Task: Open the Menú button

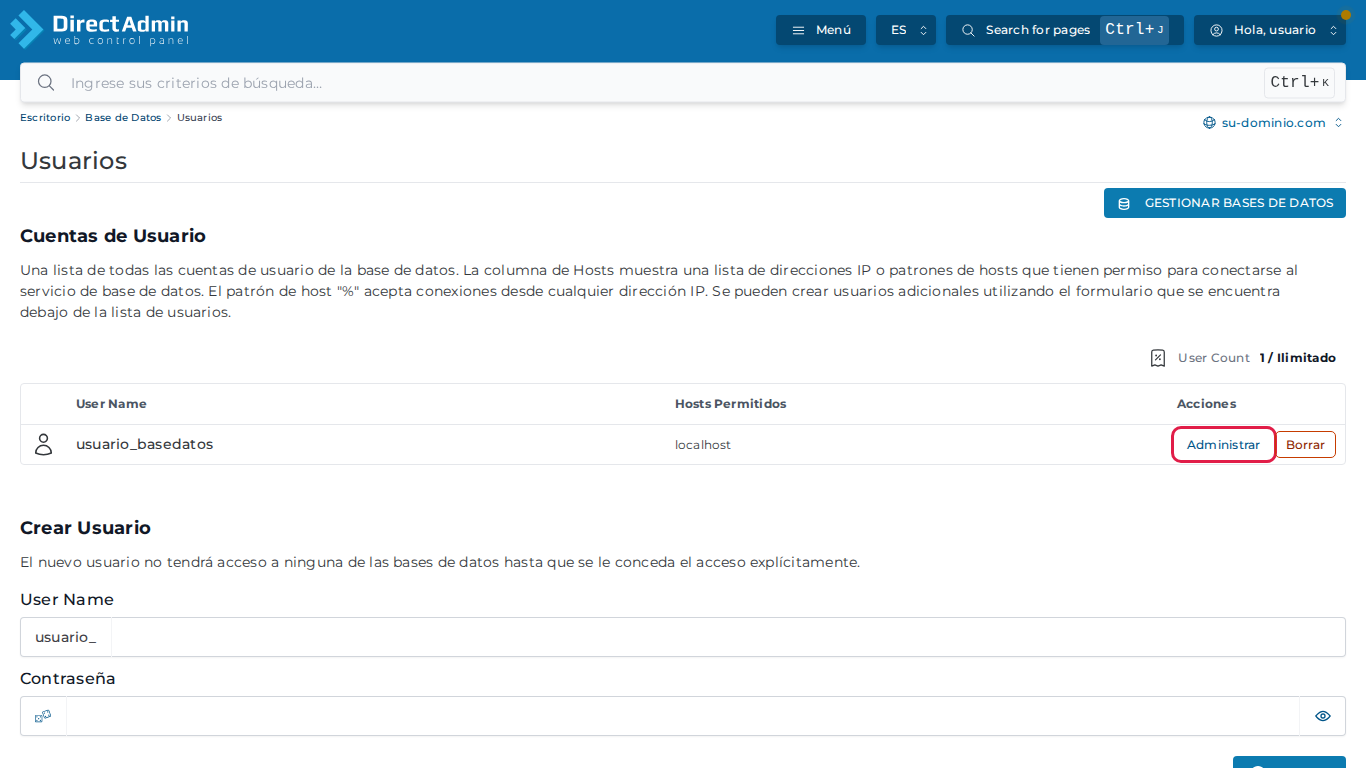Action: (x=821, y=30)
